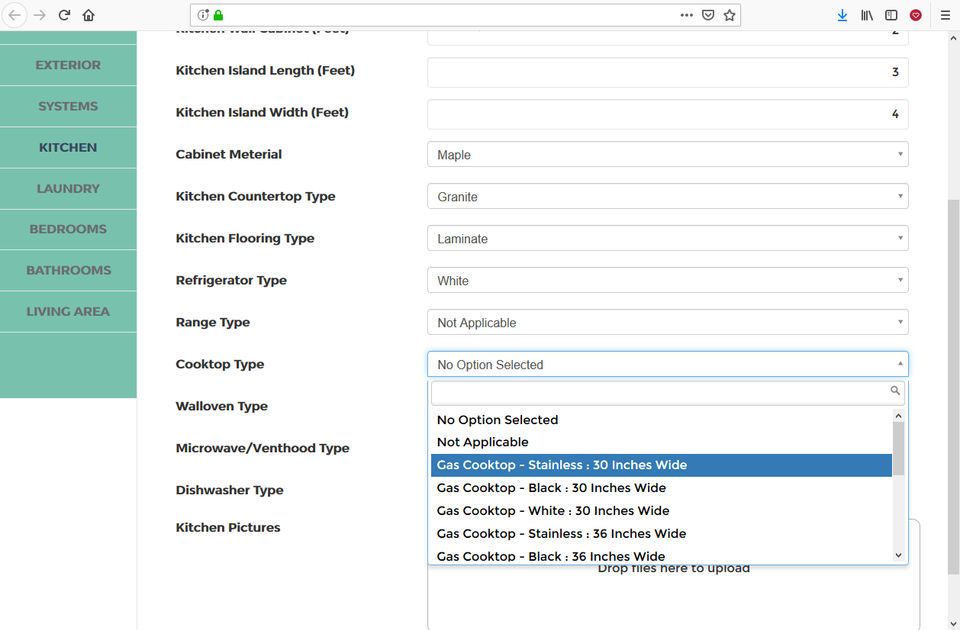Open the Refrigerator Type dropdown
Screen dimensions: 960x630
667,281
